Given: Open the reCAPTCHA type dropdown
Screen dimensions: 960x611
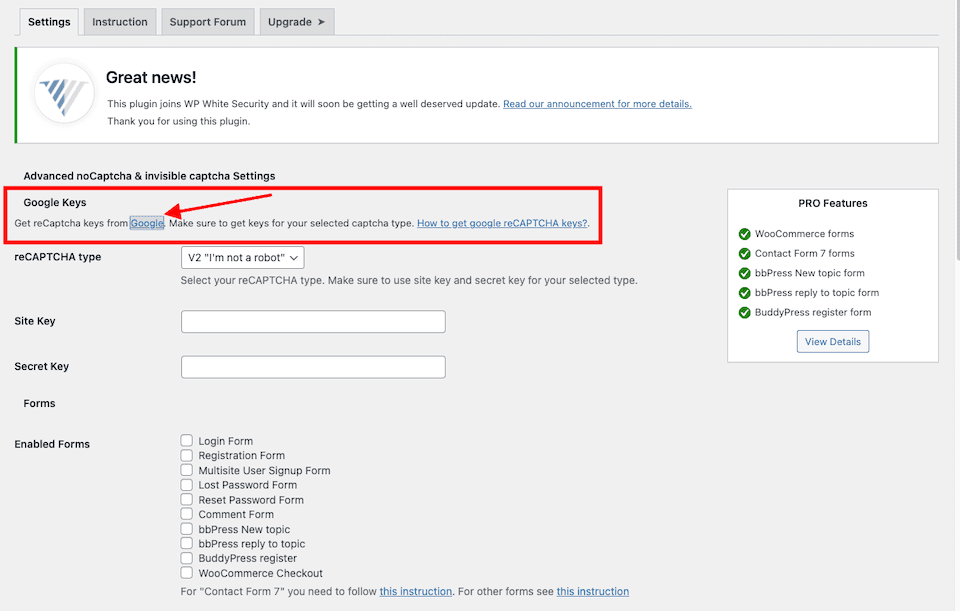Looking at the screenshot, I should click(x=242, y=258).
